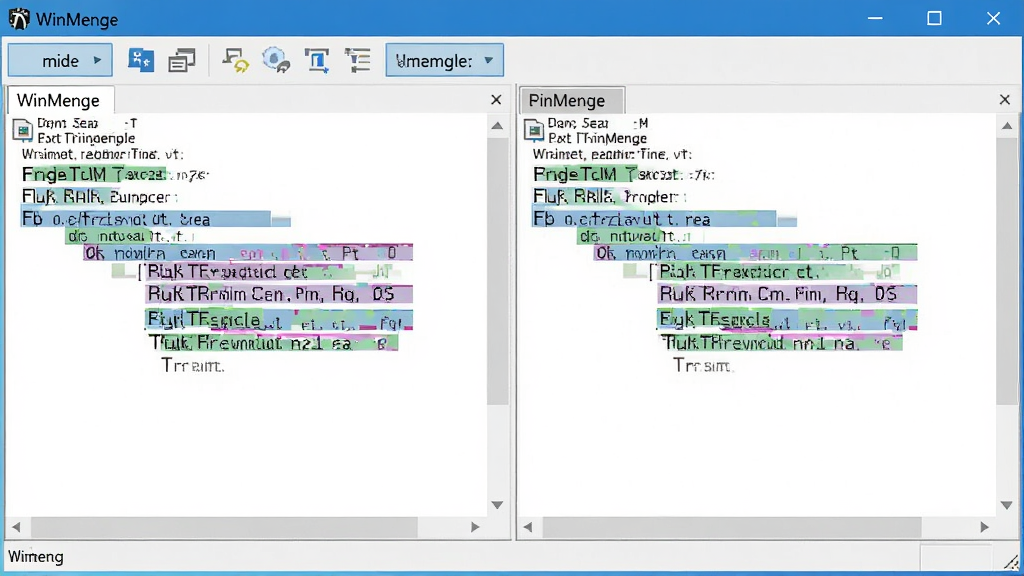
Task: Click the right pane's horizontal scroll right arrow
Action: pos(984,527)
